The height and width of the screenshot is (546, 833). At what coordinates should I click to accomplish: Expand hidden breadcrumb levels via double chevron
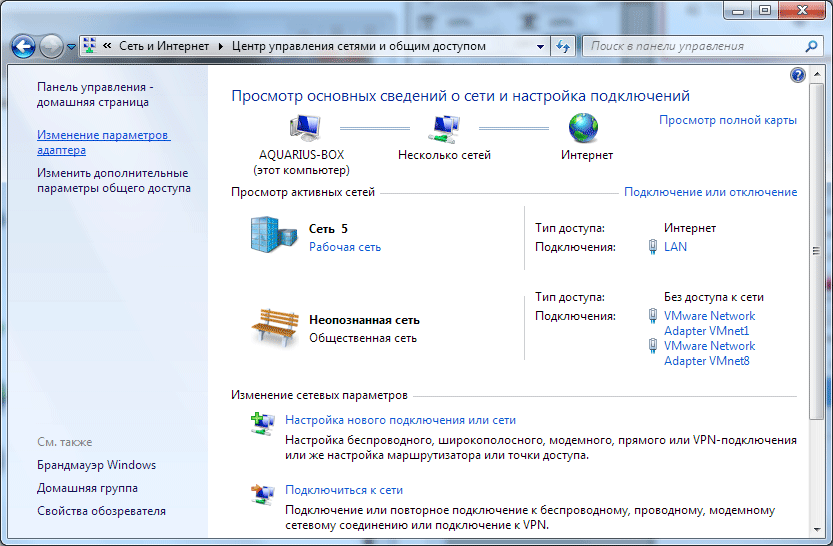pyautogui.click(x=107, y=46)
